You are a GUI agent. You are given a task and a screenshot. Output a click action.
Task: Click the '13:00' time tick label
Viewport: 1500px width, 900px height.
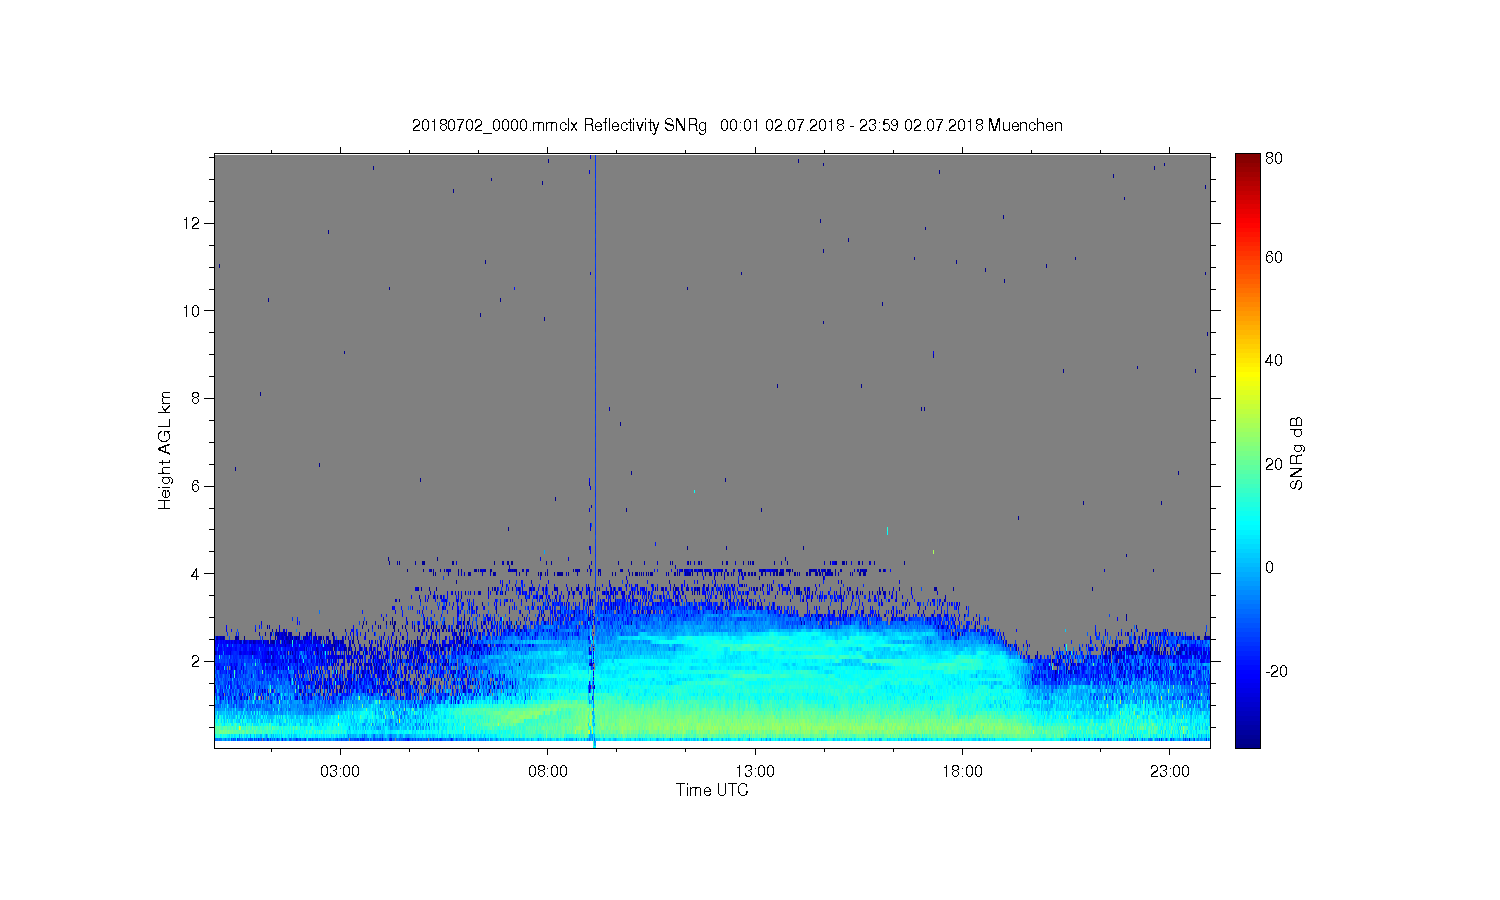click(755, 772)
